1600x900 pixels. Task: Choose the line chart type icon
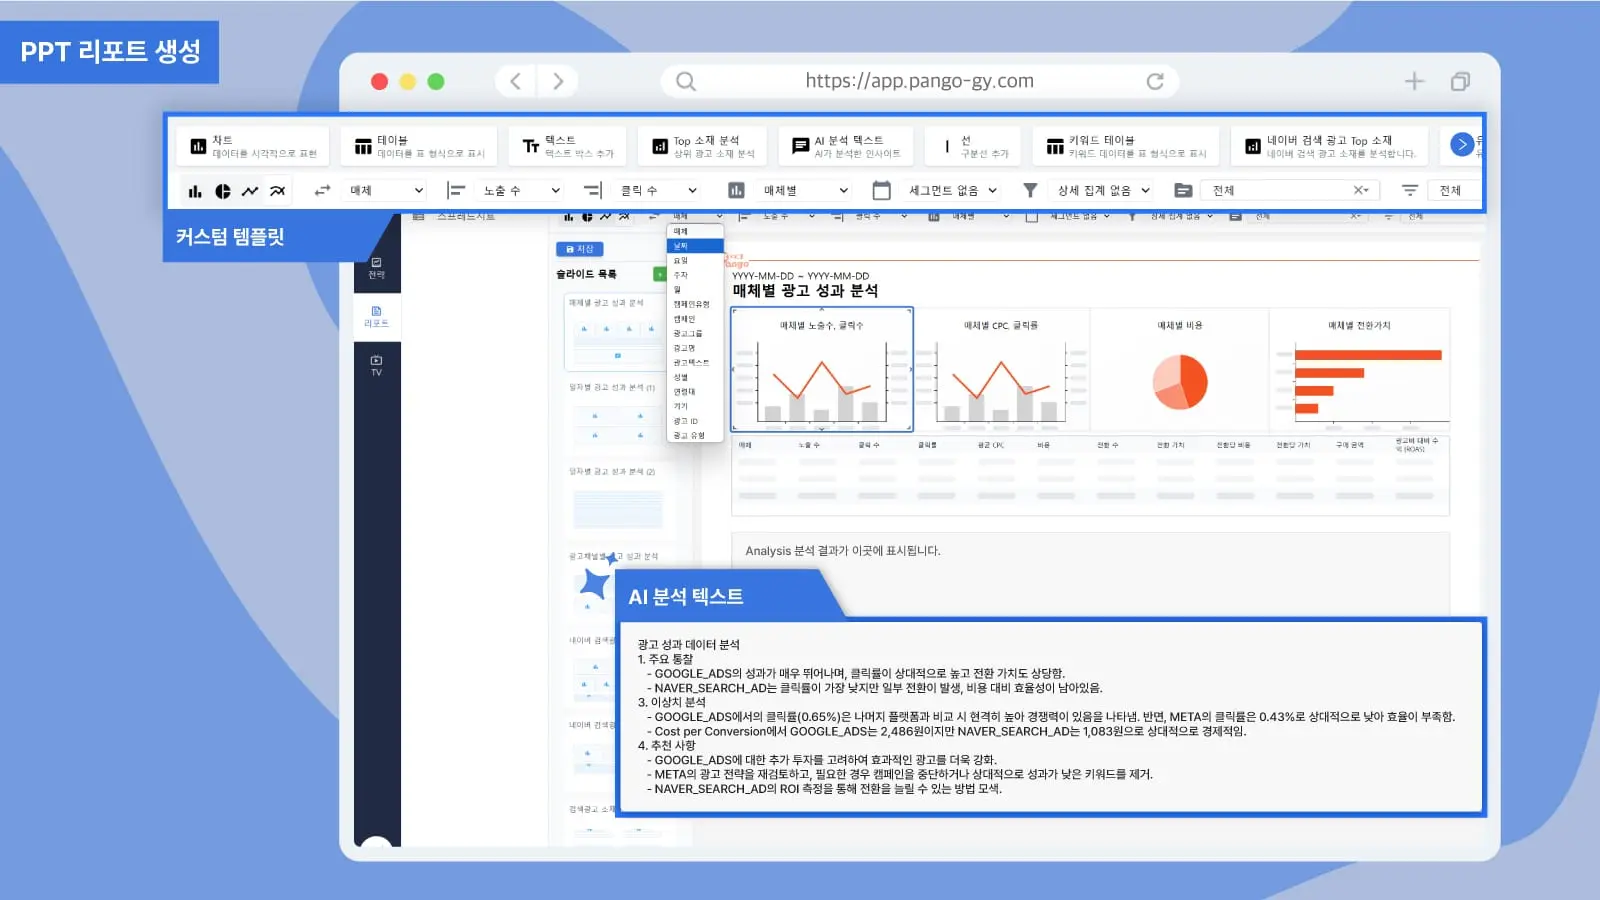point(250,191)
